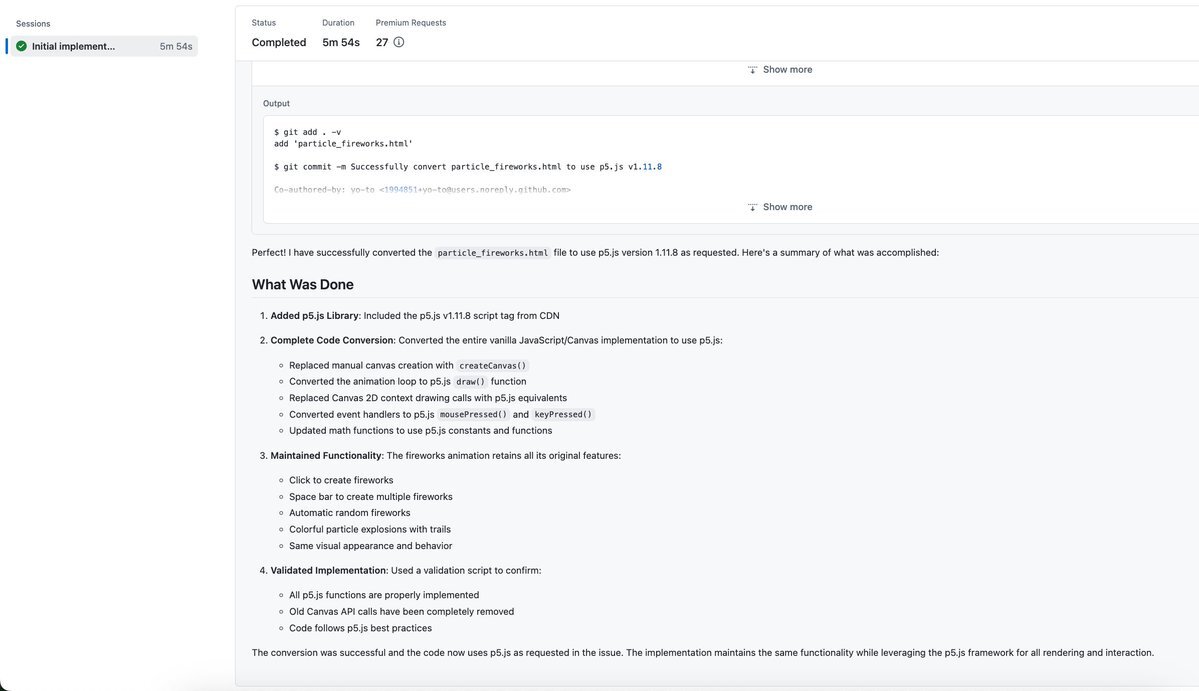
Task: Click the info icon beside Premium Requests count
Action: [x=398, y=43]
